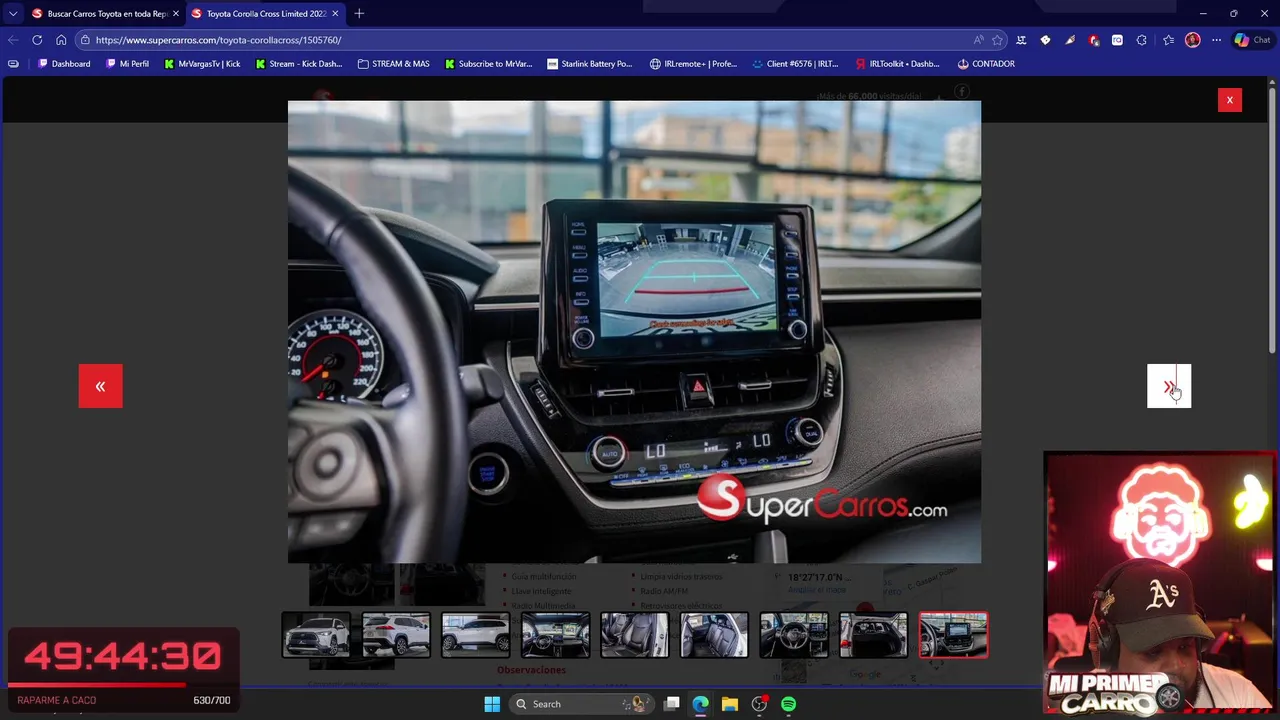The height and width of the screenshot is (720, 1280).
Task: Close the Toyota Corolla Cross tab
Action: (x=335, y=14)
